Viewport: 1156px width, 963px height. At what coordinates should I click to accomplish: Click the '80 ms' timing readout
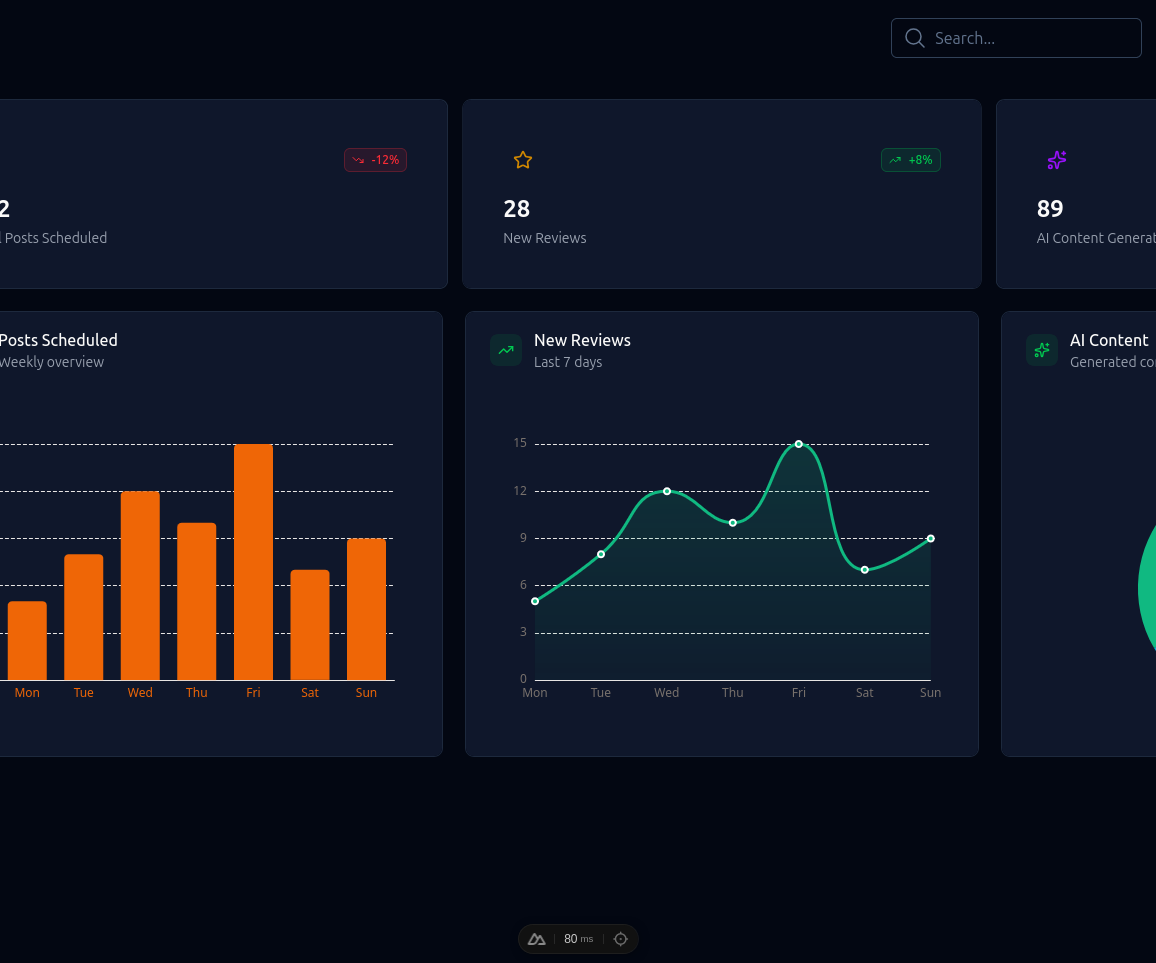[x=579, y=939]
